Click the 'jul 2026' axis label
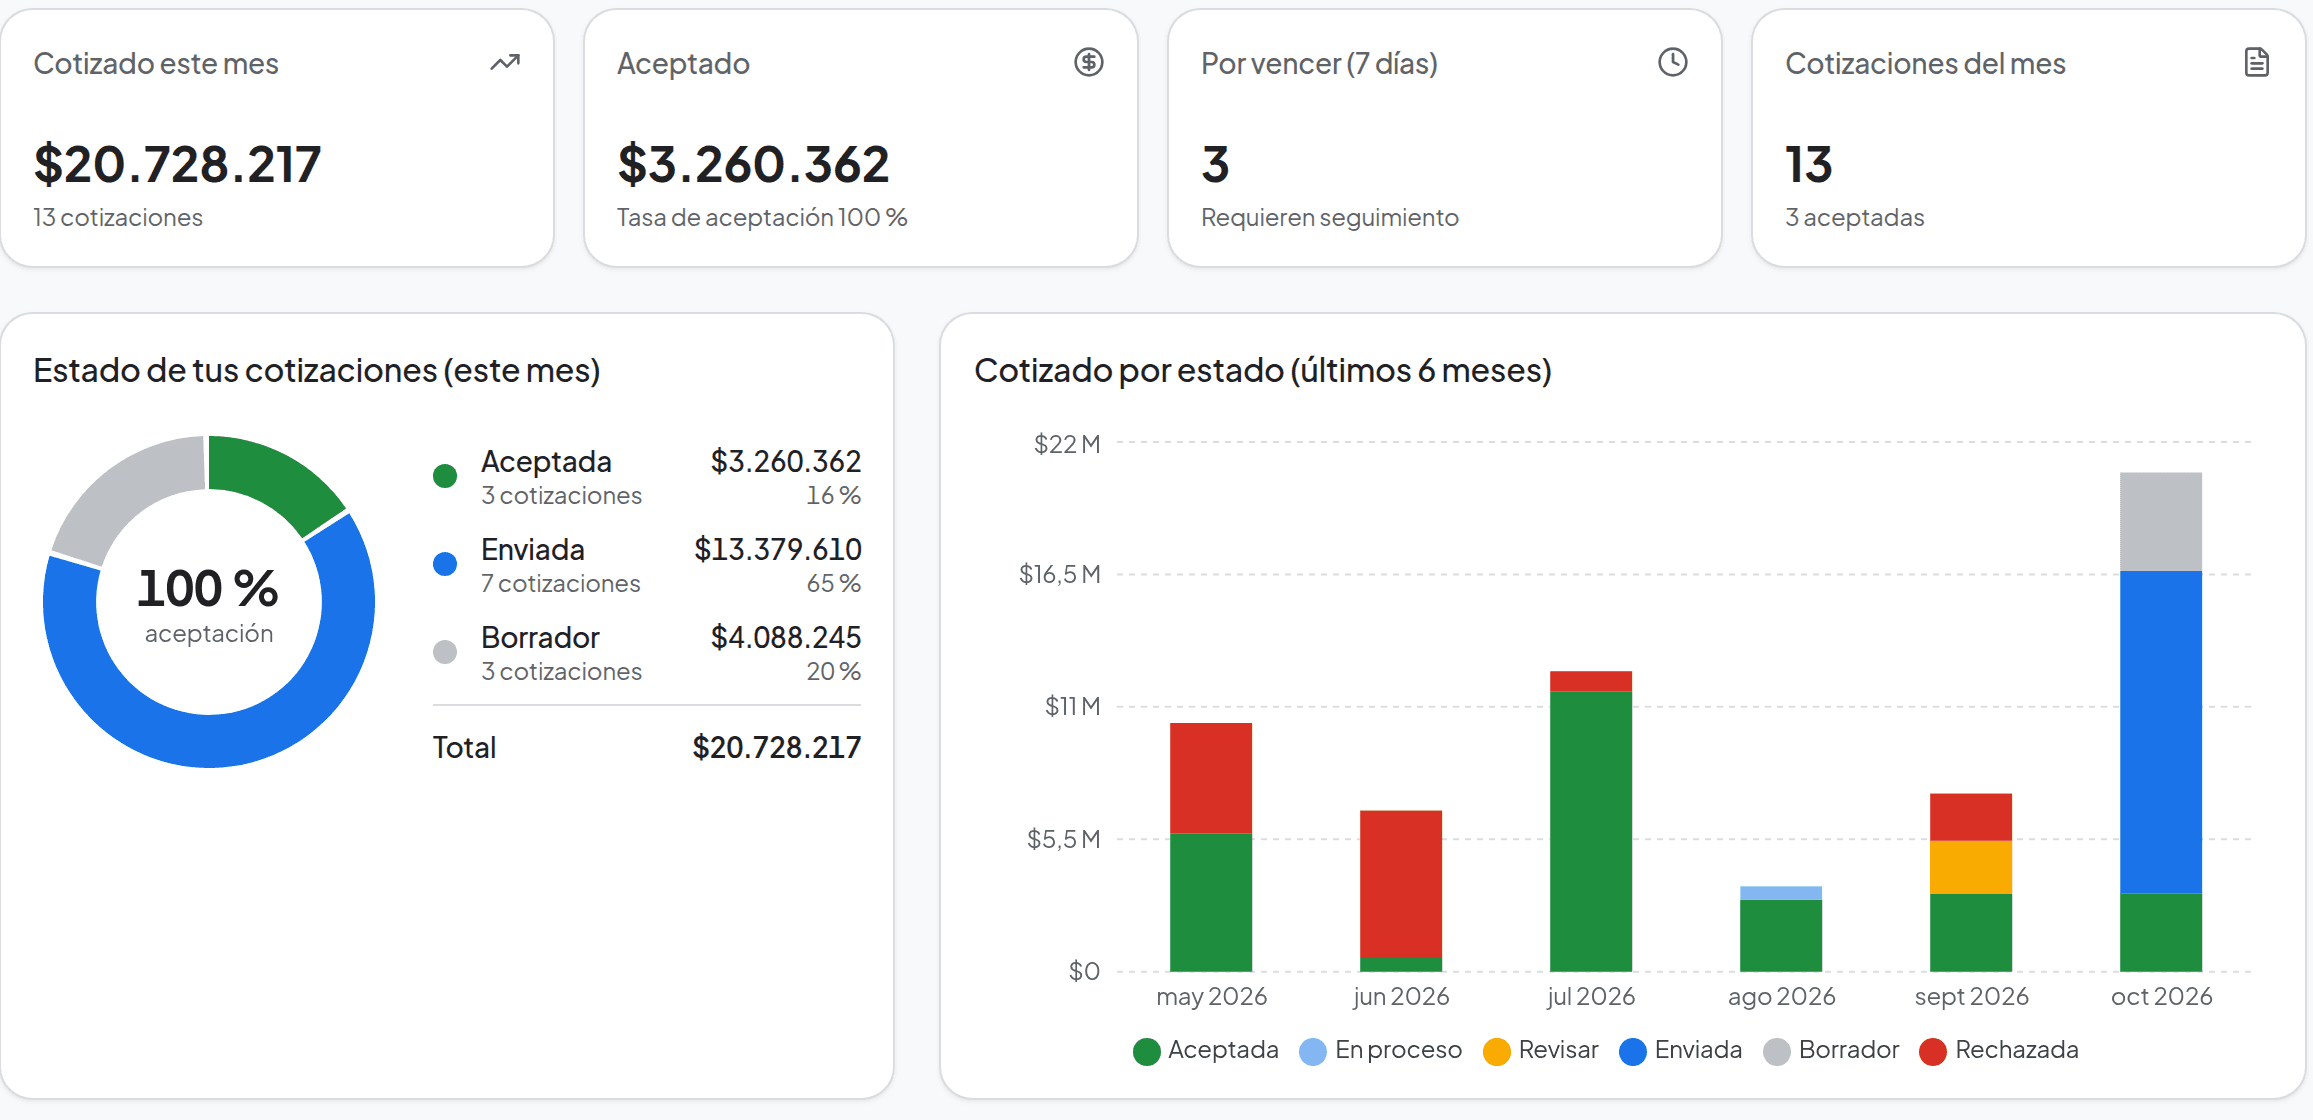The width and height of the screenshot is (2313, 1120). (1591, 996)
